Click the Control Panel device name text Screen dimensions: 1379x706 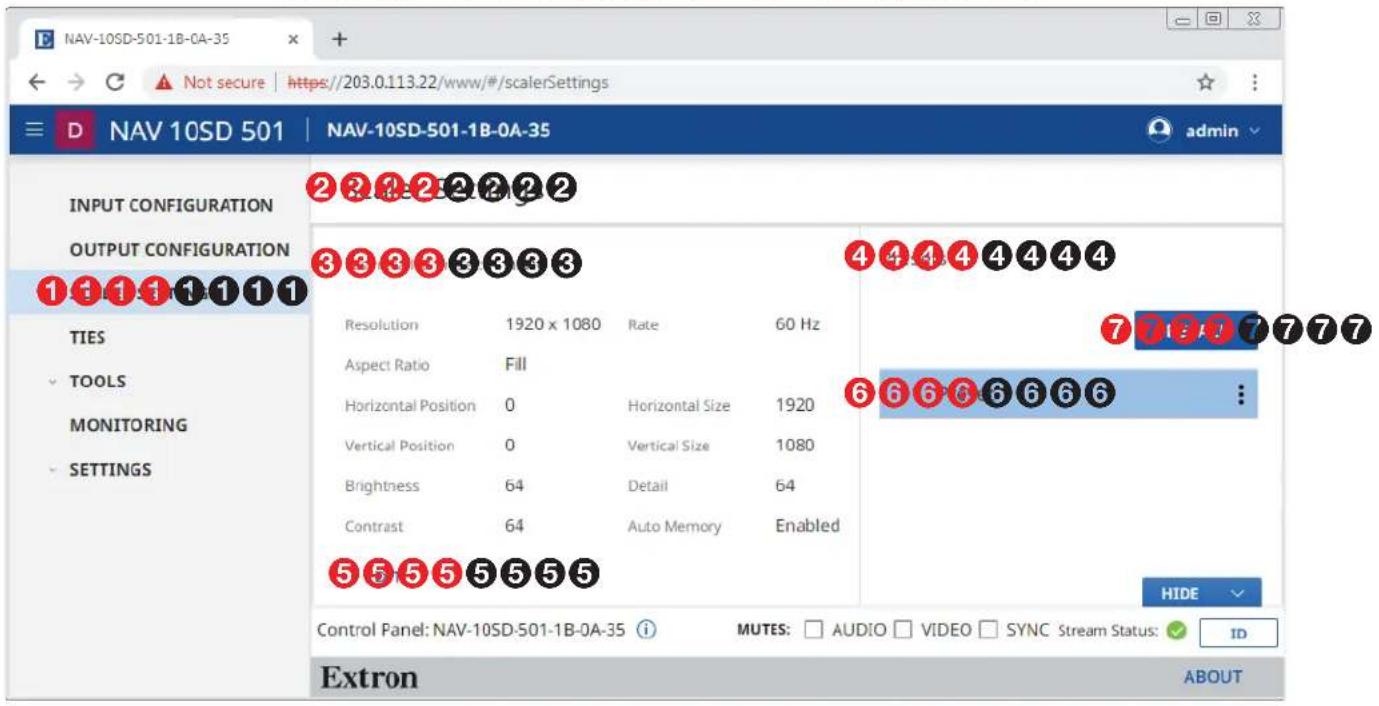pyautogui.click(x=529, y=631)
